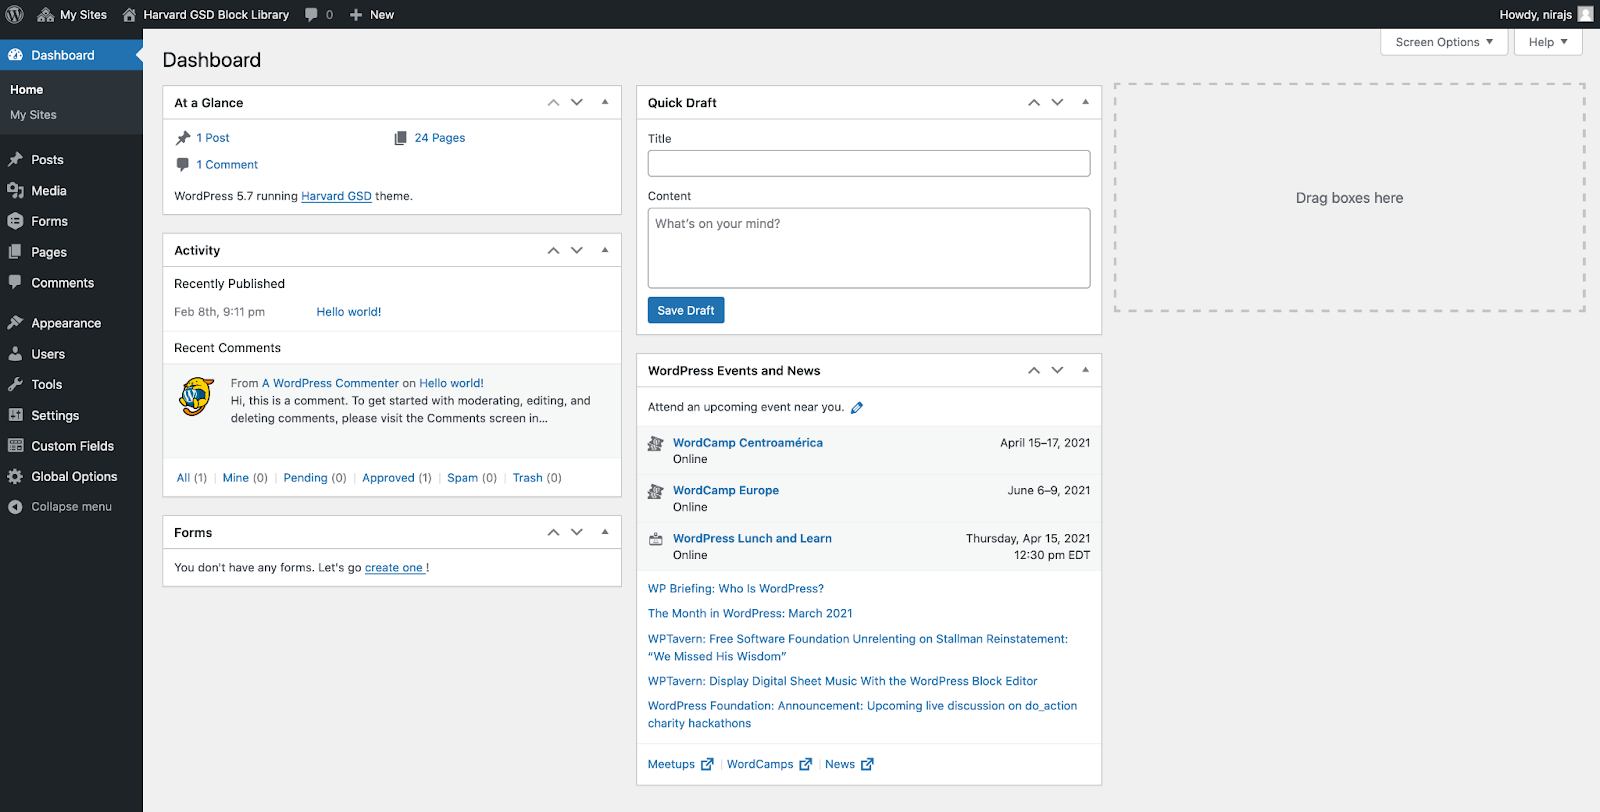Click the edit location pencil icon

click(857, 408)
